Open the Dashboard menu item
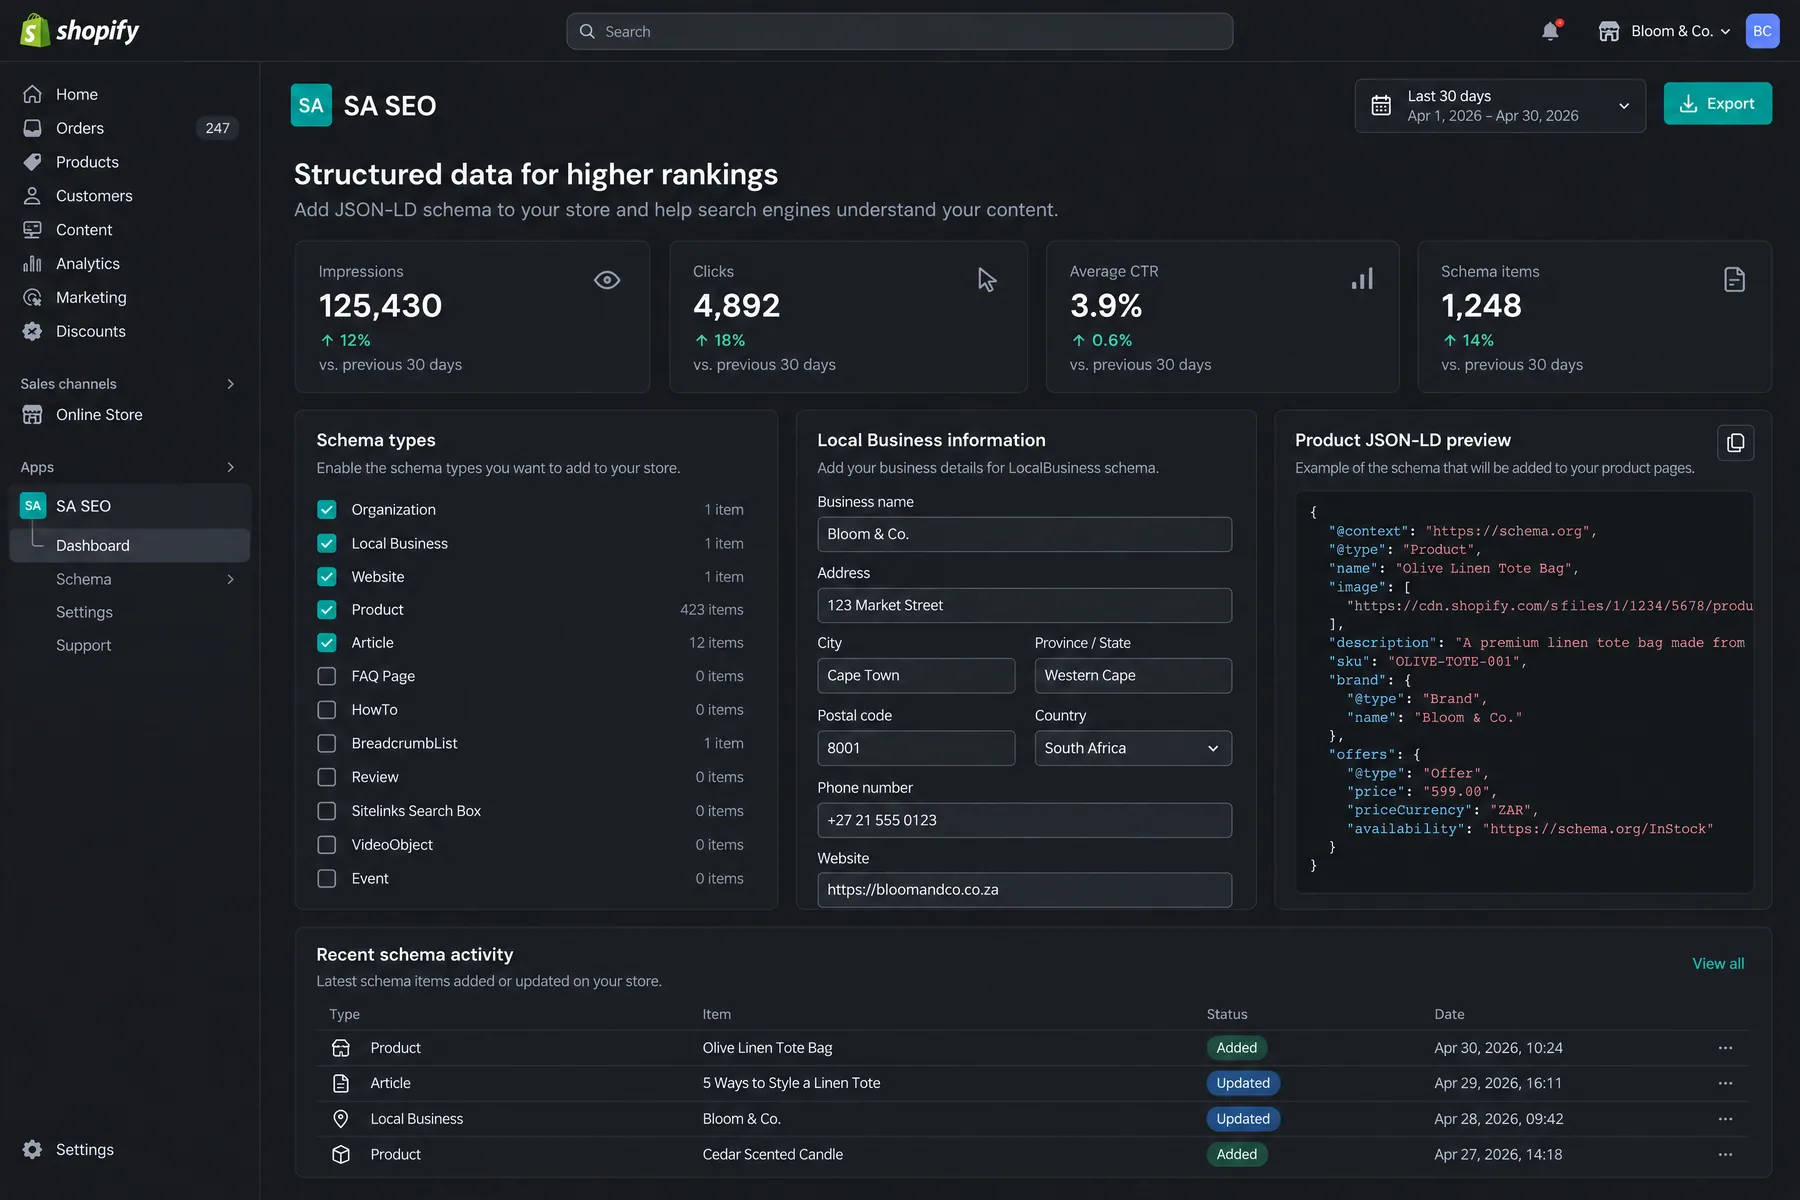 (x=130, y=545)
